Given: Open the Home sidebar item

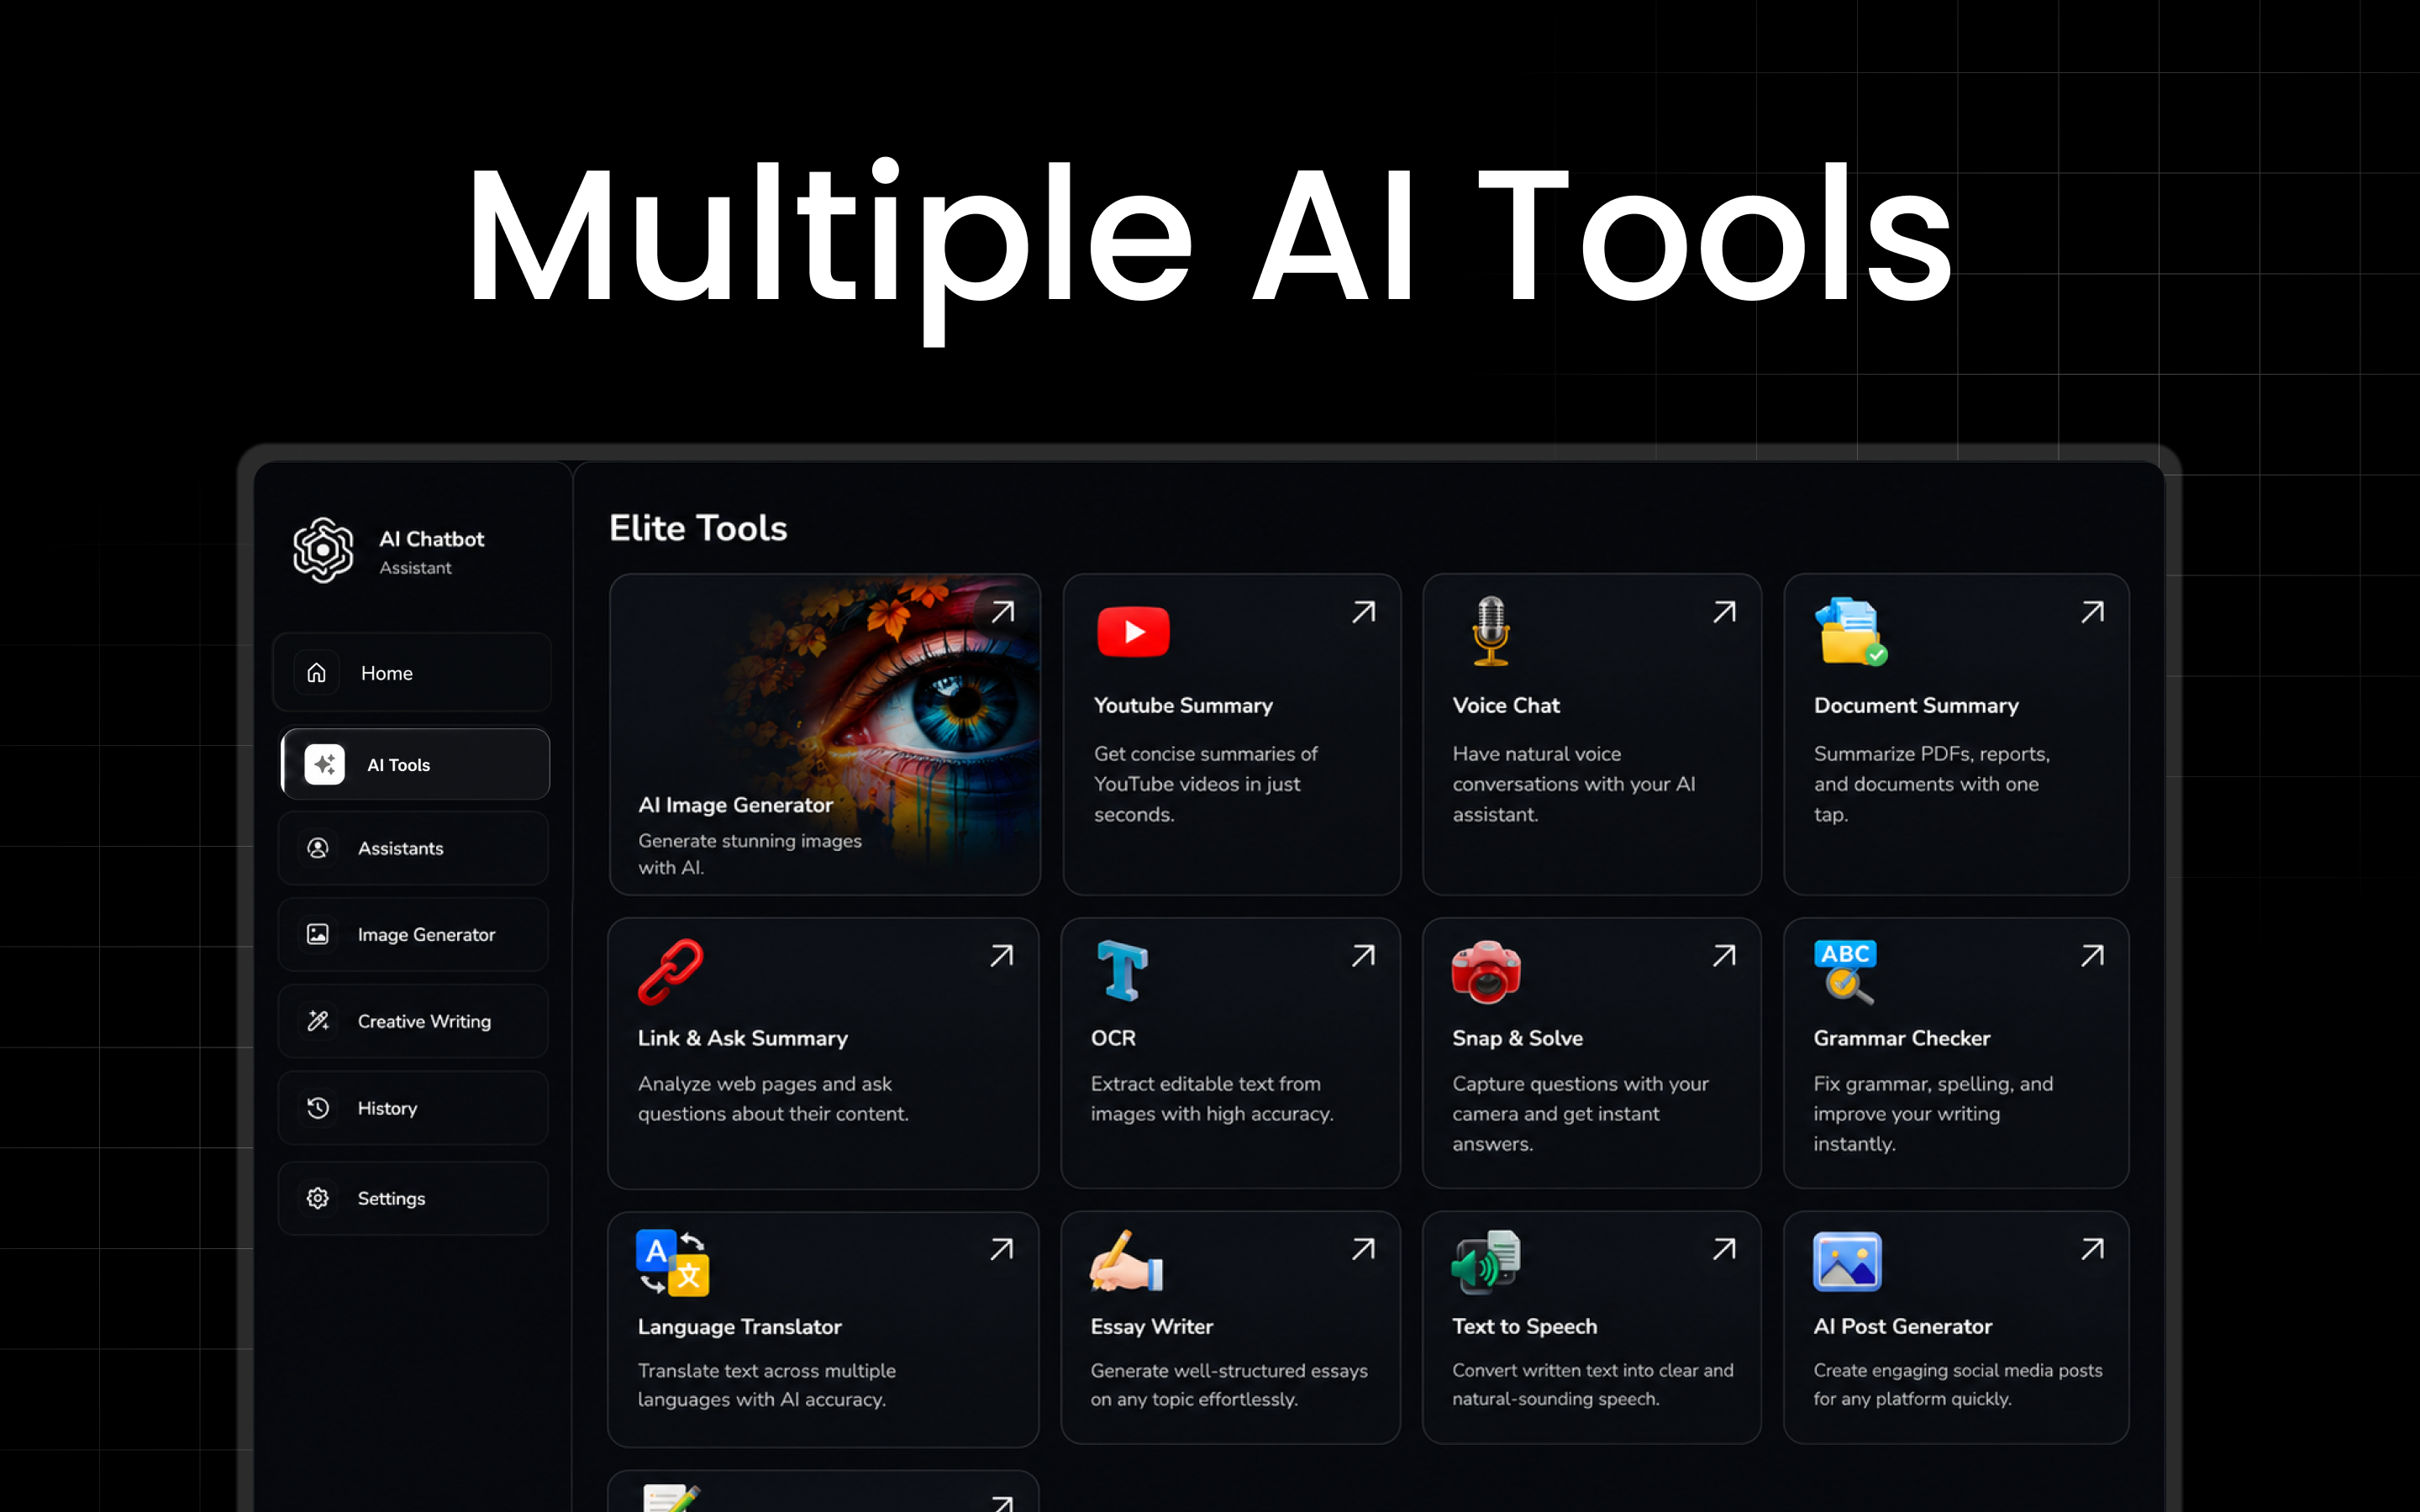Looking at the screenshot, I should coord(412,672).
